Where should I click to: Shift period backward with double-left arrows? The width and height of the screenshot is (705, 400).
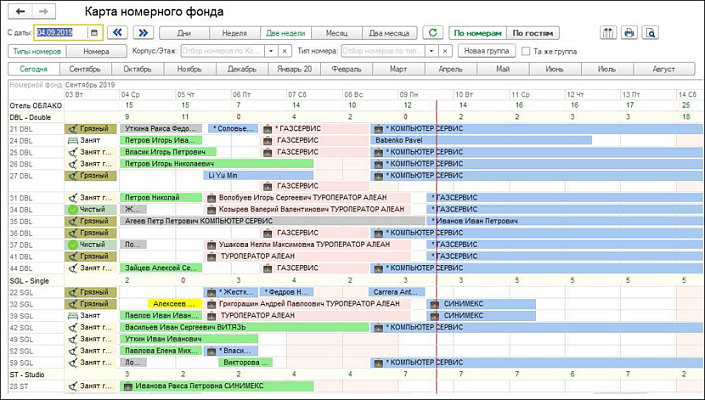pos(117,32)
